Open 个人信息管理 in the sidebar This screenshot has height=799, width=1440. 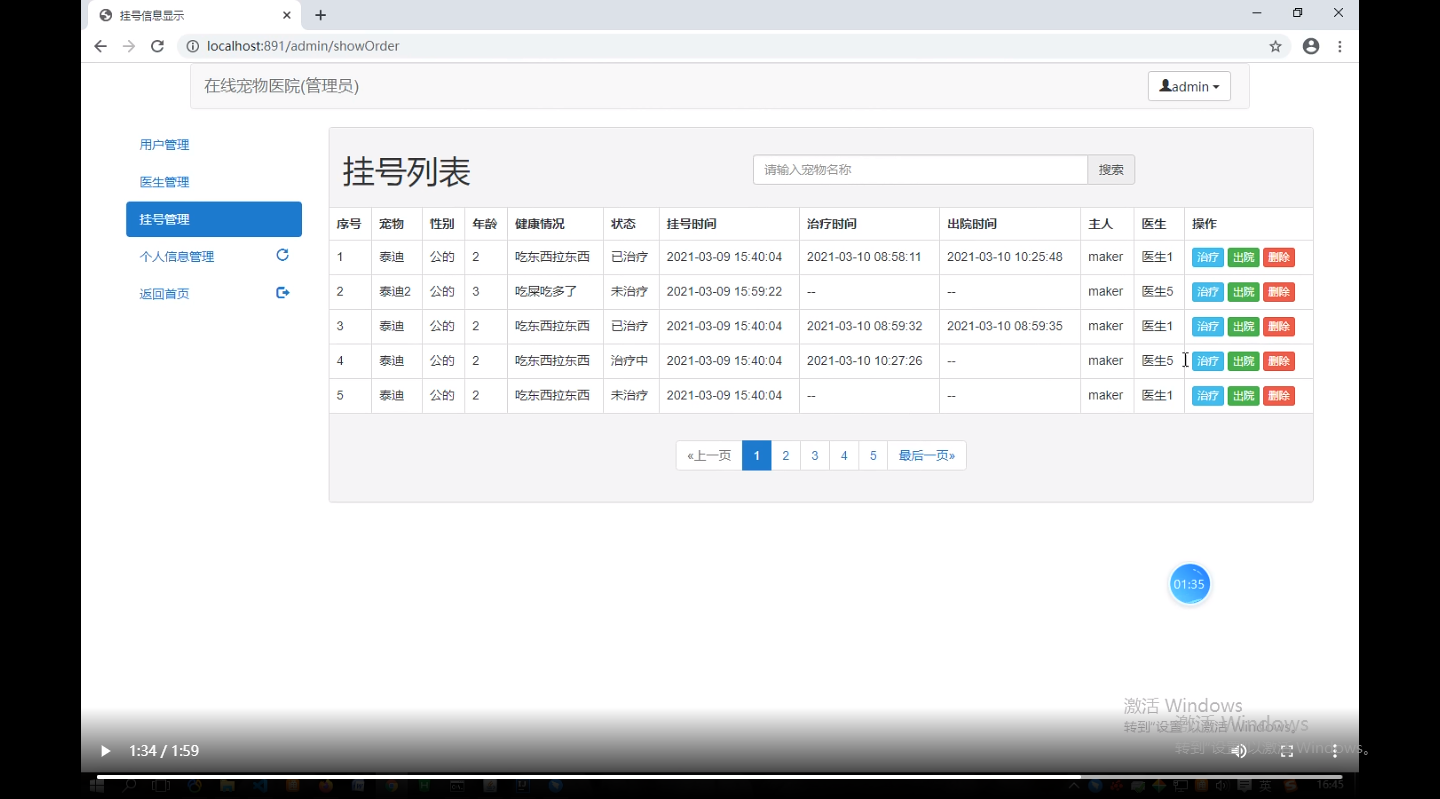(177, 257)
